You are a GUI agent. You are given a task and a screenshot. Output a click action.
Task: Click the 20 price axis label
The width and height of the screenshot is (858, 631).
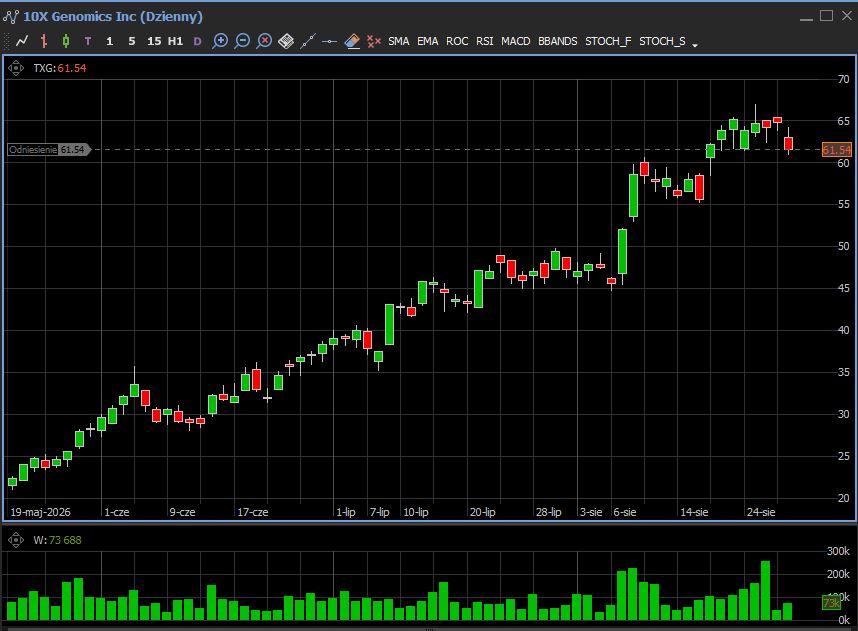point(844,498)
